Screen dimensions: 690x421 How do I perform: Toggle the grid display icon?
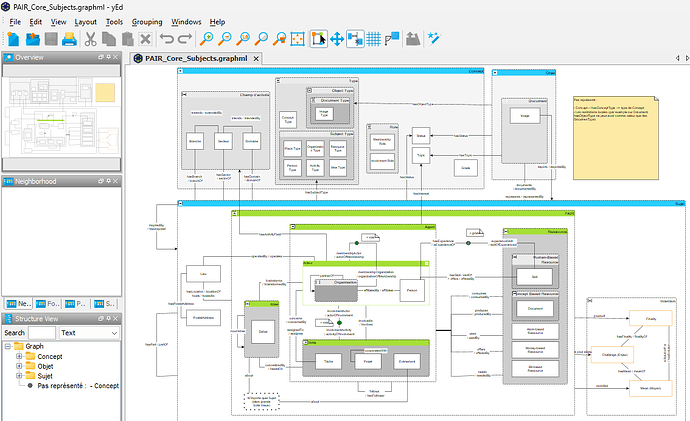373,39
